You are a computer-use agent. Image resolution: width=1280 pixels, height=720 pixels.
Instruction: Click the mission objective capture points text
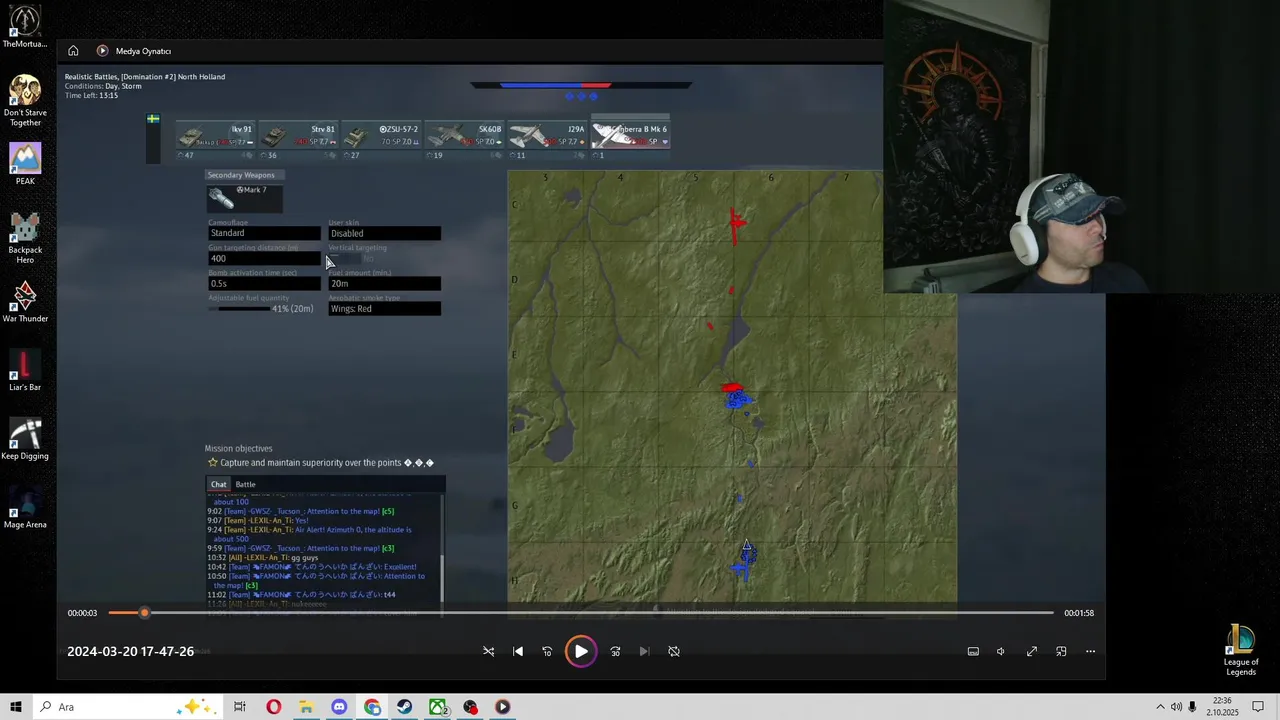click(327, 463)
